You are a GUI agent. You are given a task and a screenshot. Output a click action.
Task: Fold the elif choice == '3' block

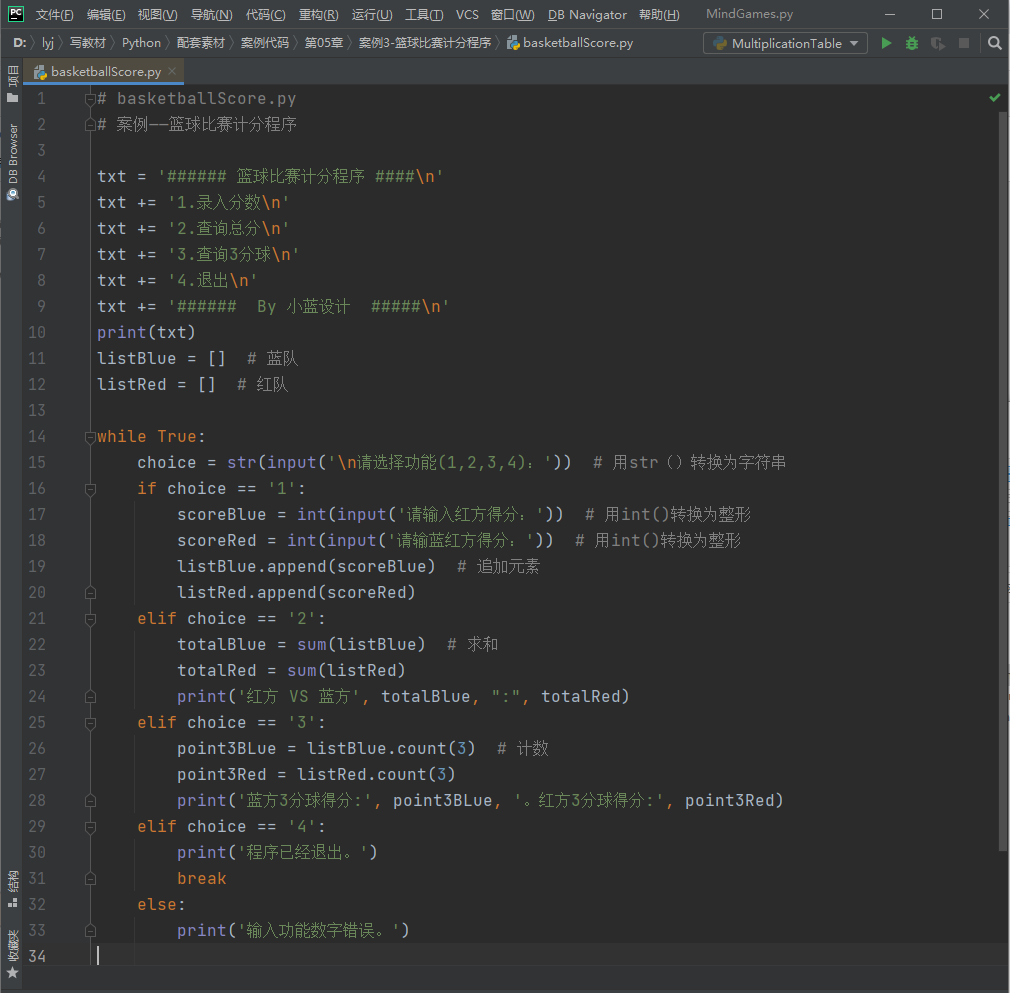[90, 723]
